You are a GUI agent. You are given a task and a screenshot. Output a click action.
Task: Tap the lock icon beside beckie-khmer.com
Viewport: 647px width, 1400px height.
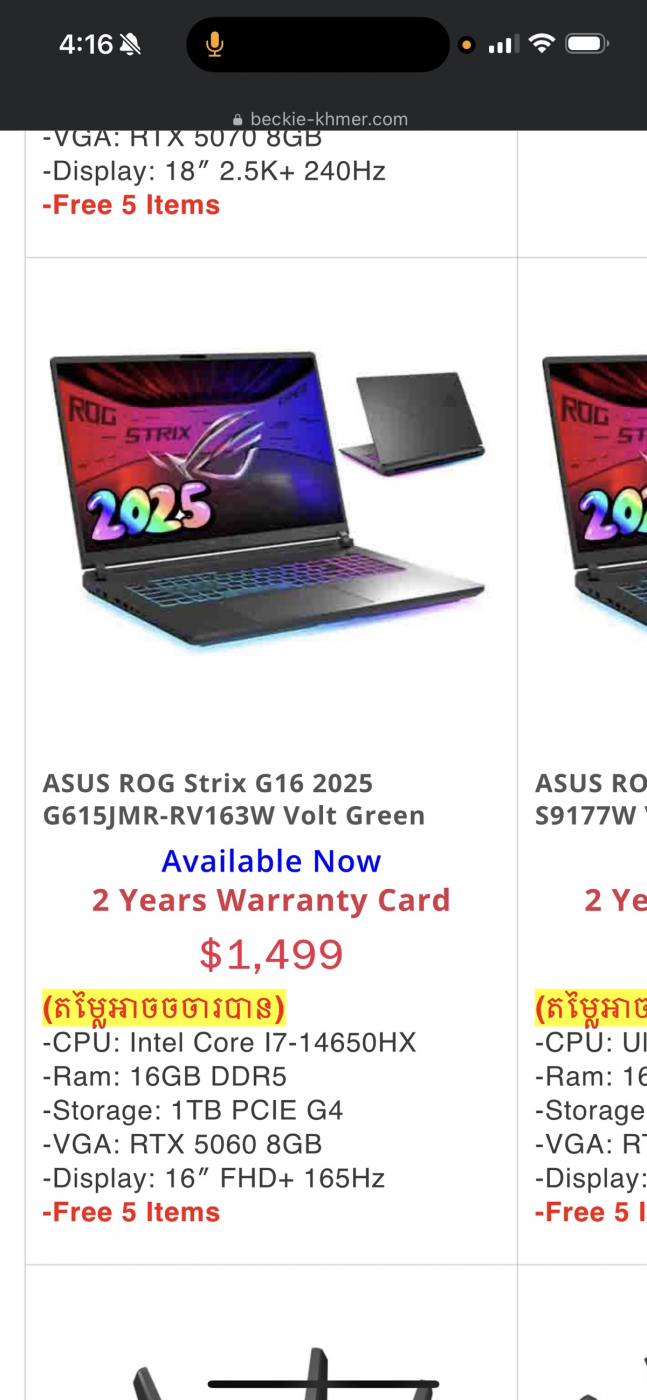(237, 119)
